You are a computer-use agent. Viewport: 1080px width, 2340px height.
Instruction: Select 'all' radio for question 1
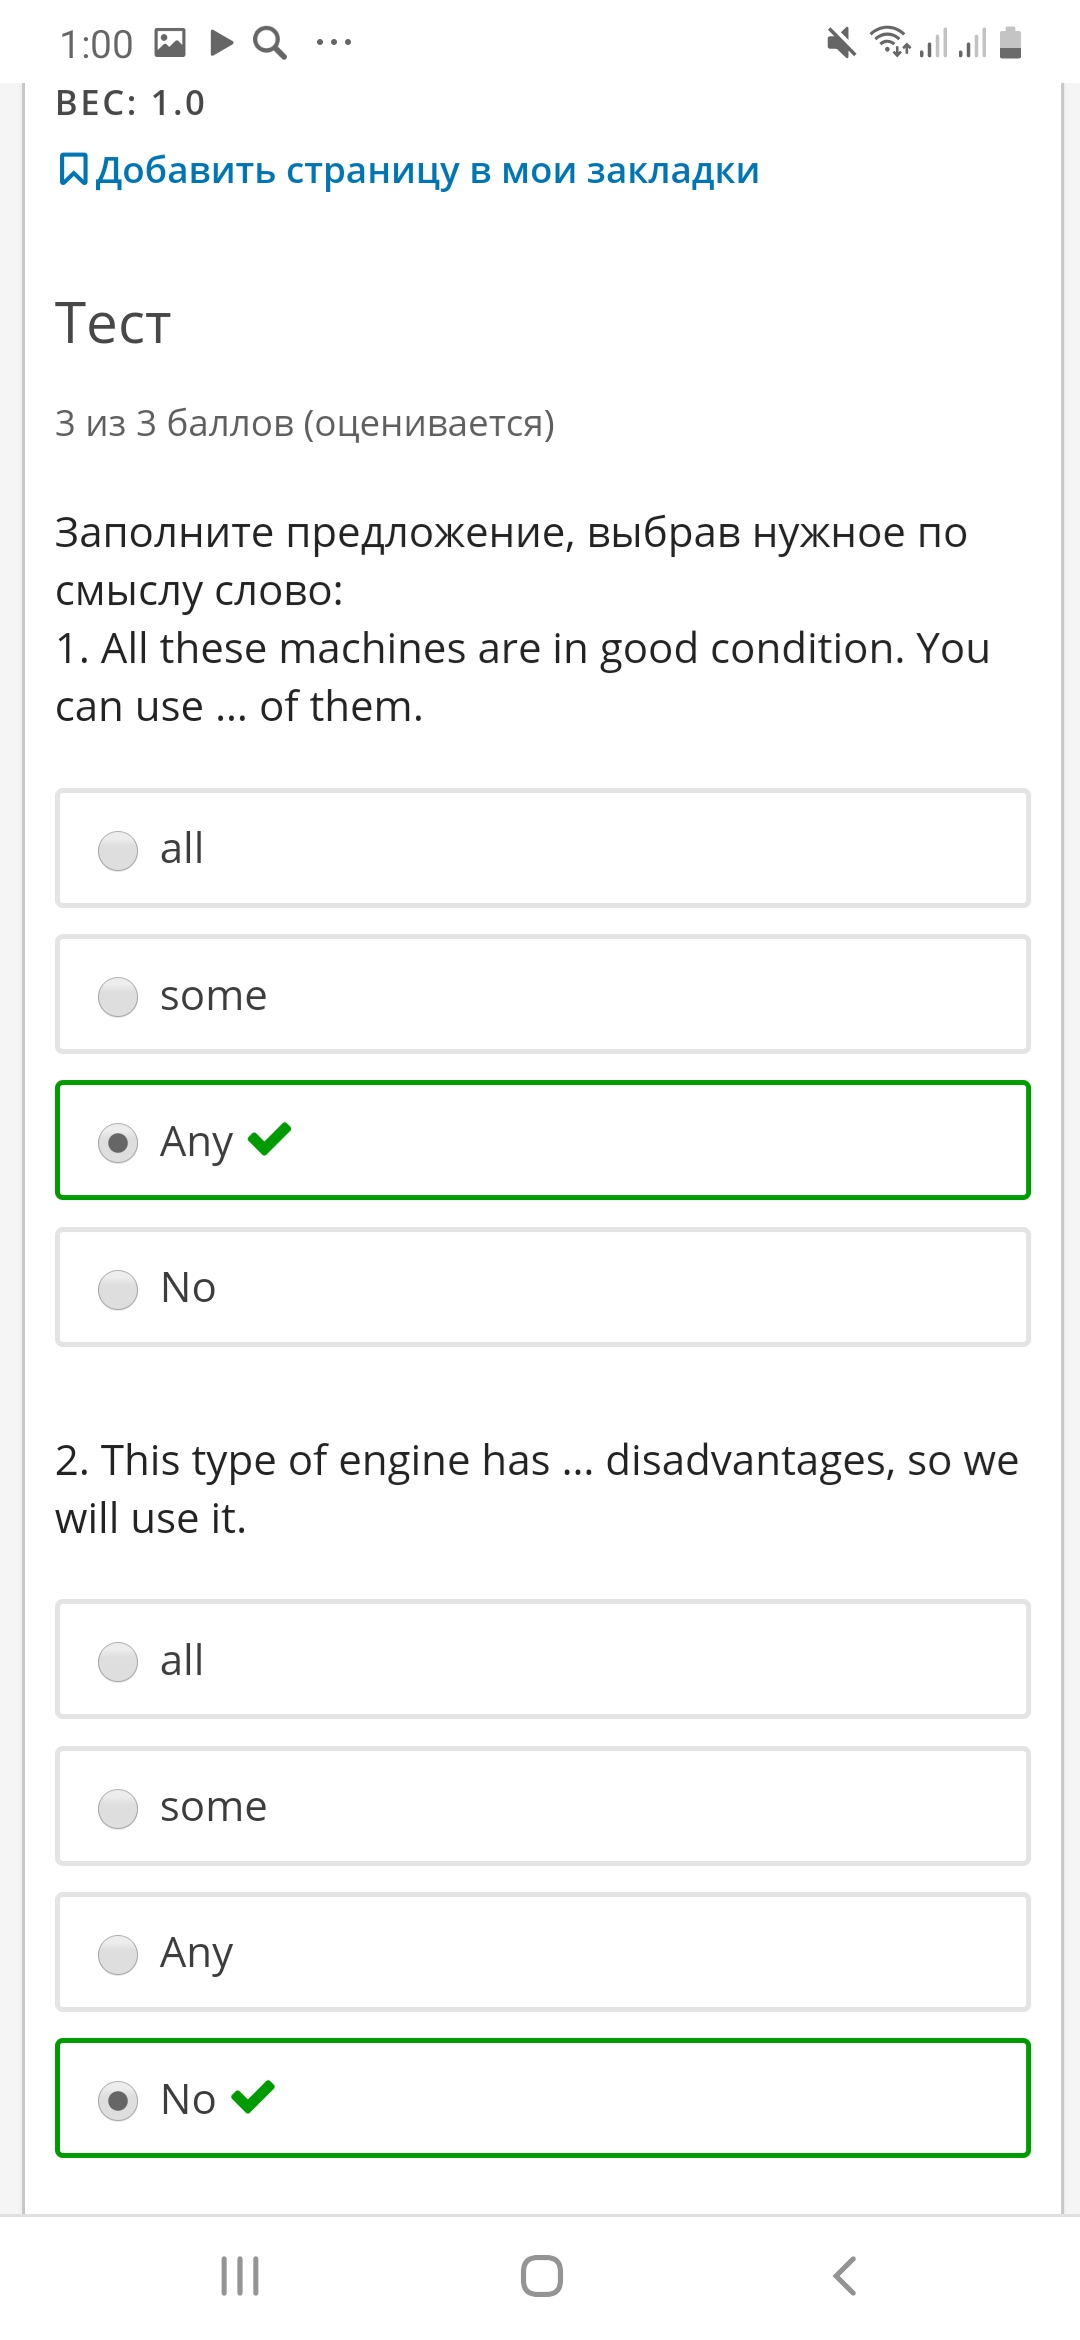pyautogui.click(x=118, y=851)
